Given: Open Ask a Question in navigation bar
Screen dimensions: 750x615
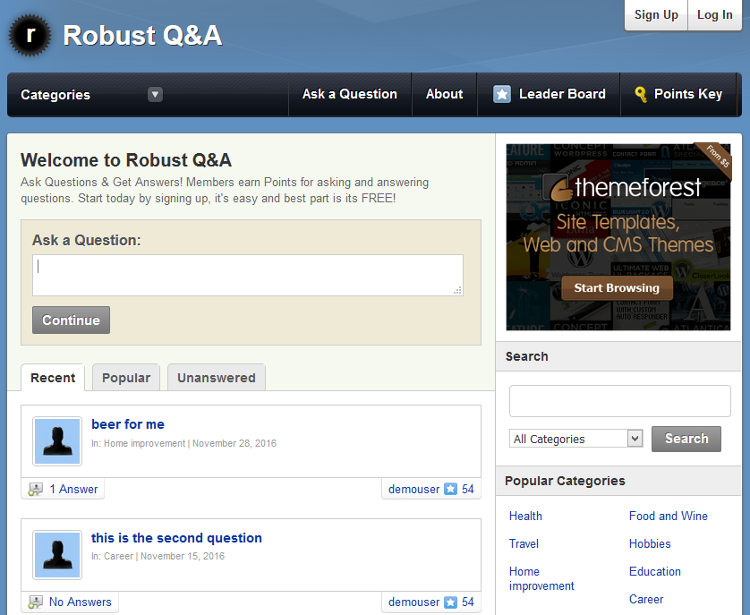Looking at the screenshot, I should pyautogui.click(x=350, y=94).
